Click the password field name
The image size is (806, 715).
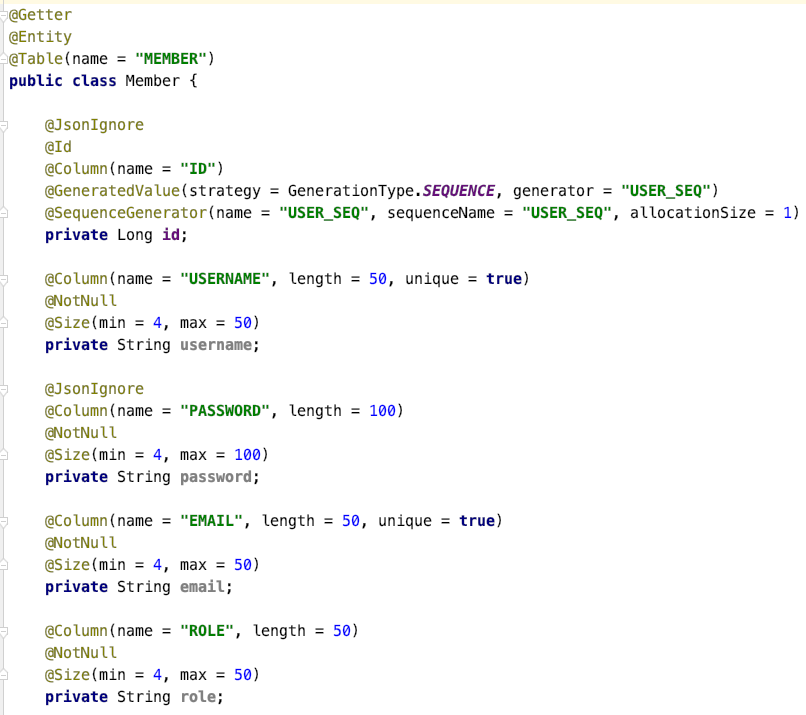(216, 477)
